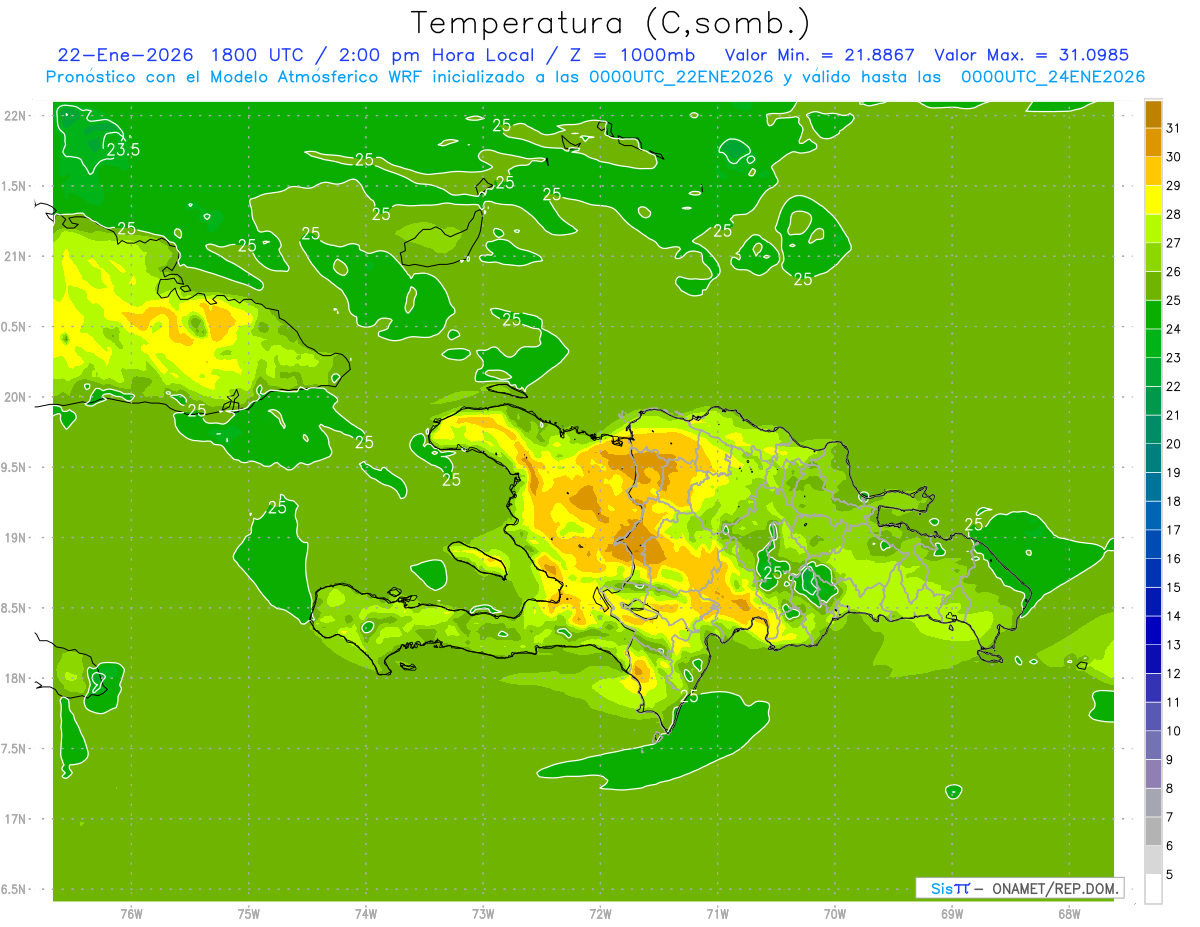
Task: Click the '71W' longitude label
Action: (x=717, y=914)
